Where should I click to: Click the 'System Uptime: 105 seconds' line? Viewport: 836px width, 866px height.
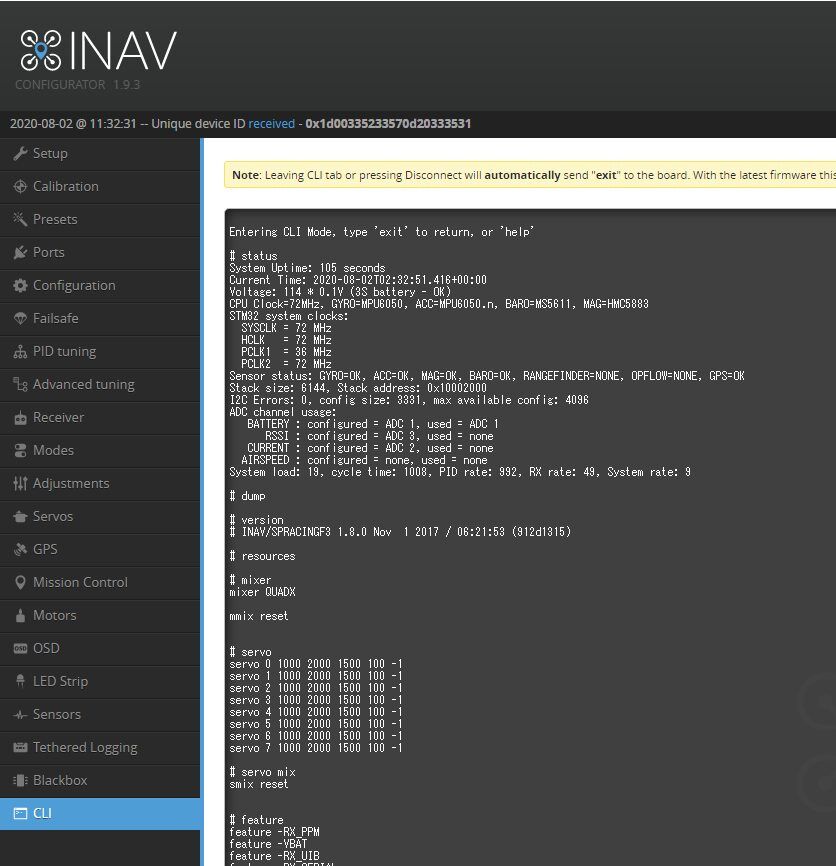(307, 268)
